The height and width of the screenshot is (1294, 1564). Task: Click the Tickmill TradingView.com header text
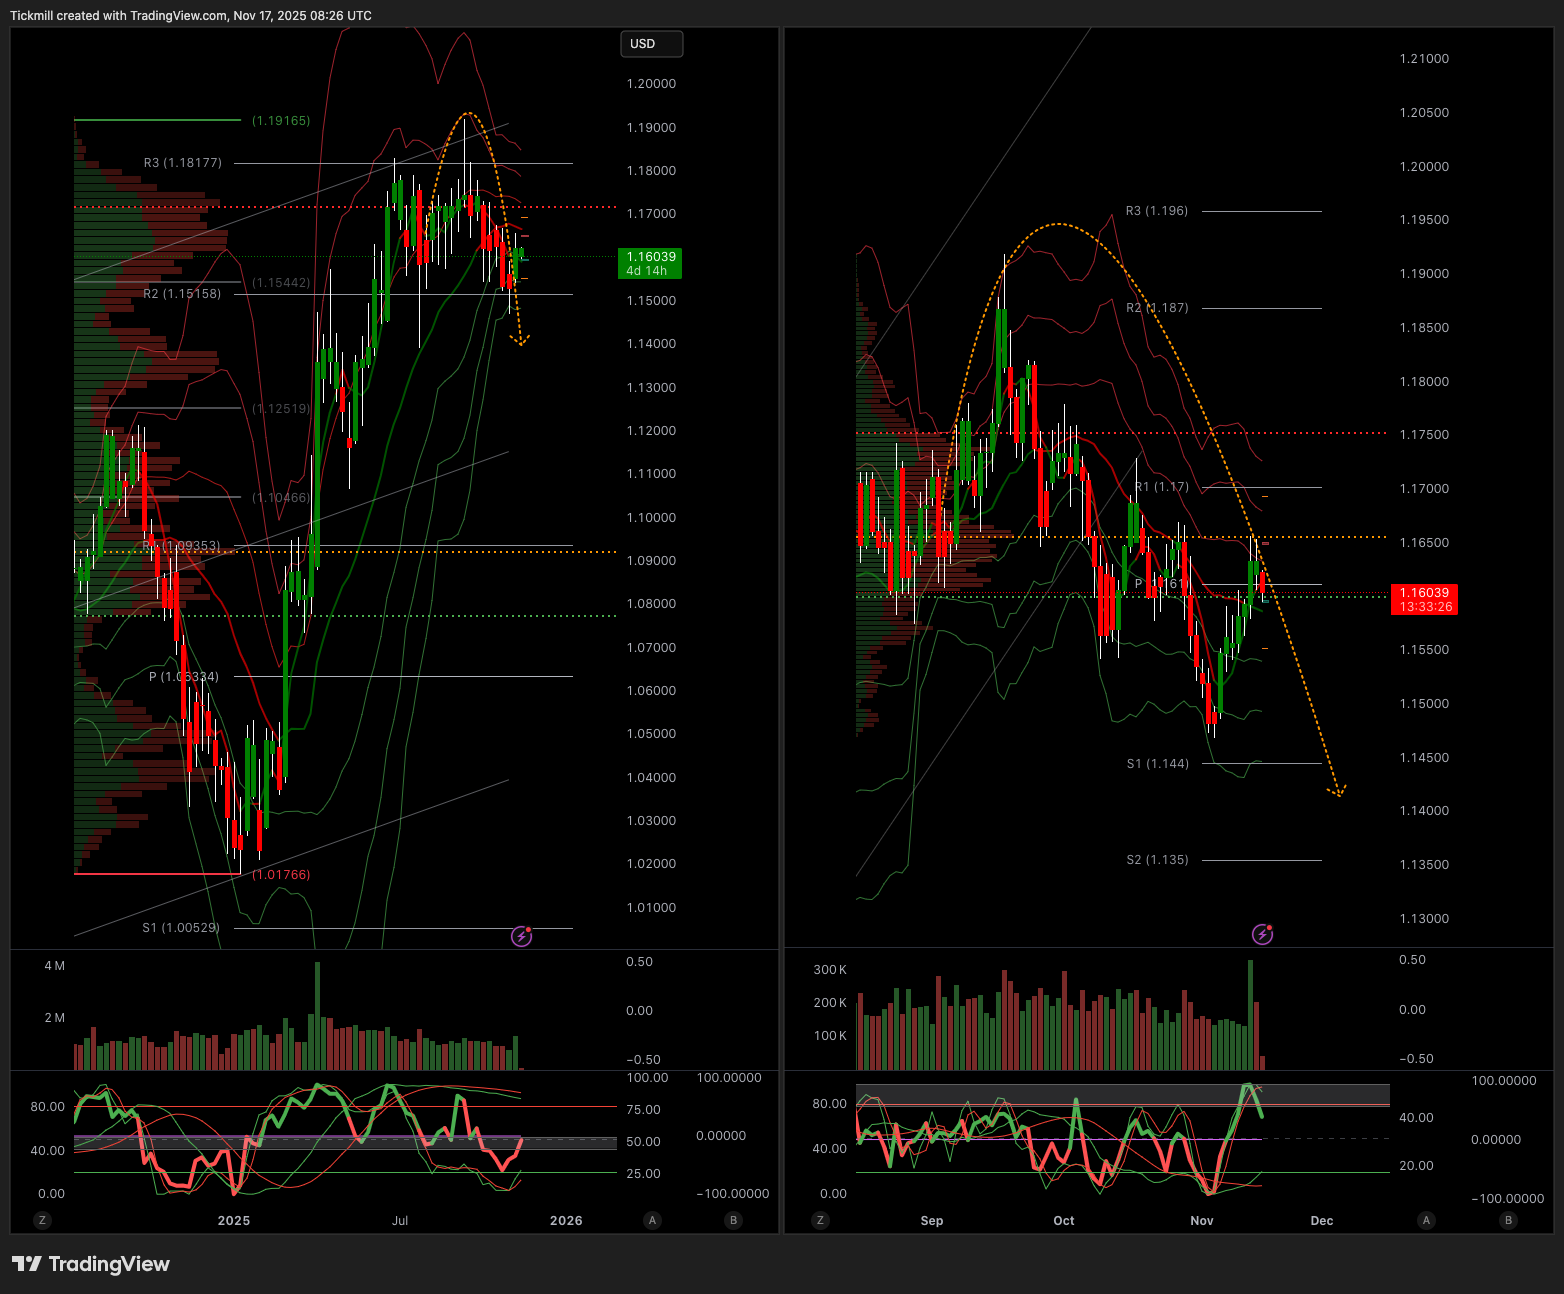coord(191,16)
